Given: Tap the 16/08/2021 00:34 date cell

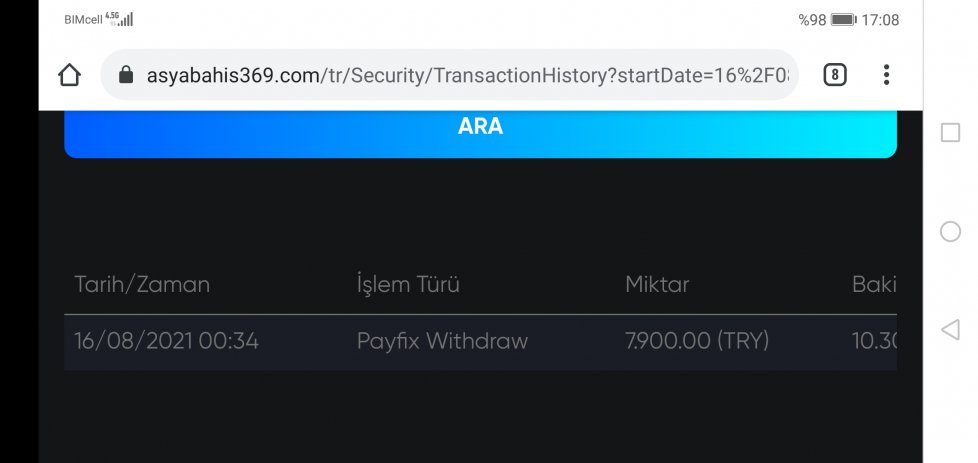Looking at the screenshot, I should pos(166,341).
